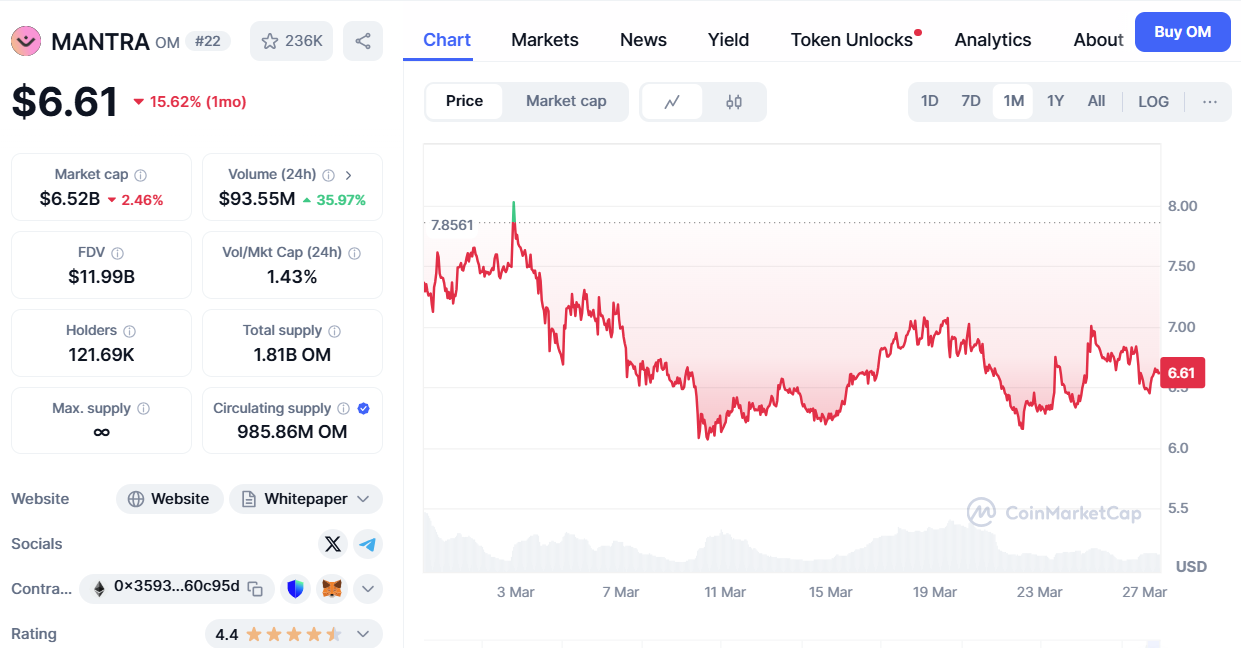1241x648 pixels.
Task: Switch chart to Price view
Action: point(464,101)
